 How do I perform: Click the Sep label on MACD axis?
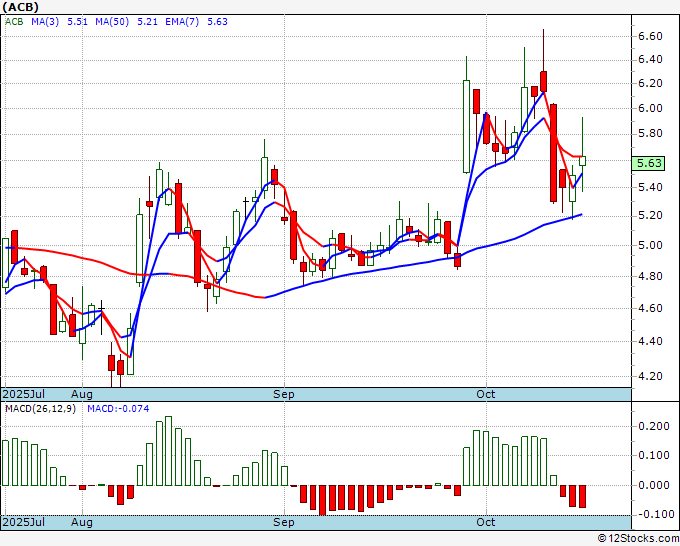click(284, 523)
